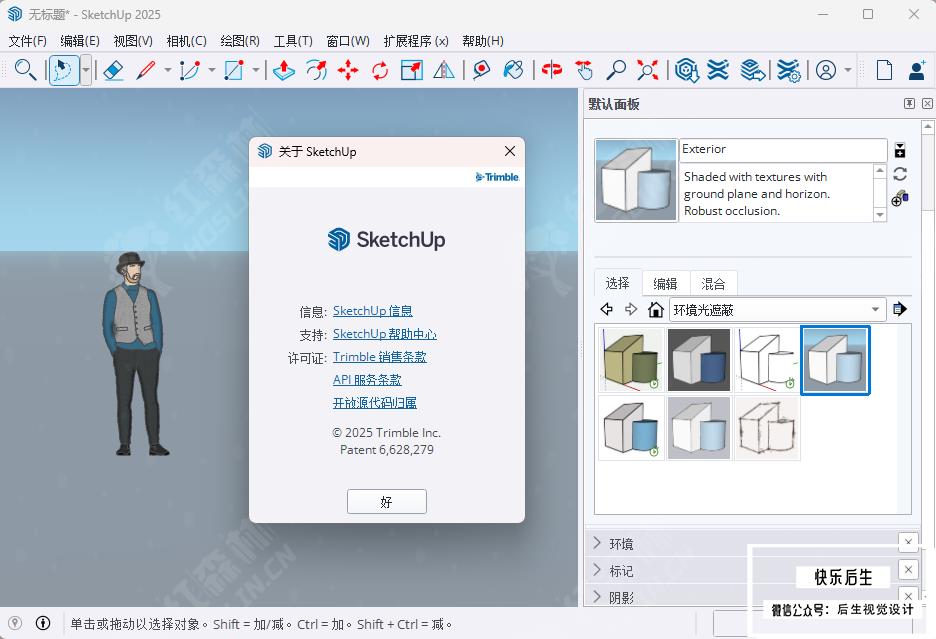Select the Lasso Select tool
This screenshot has width=936, height=639.
click(x=63, y=70)
